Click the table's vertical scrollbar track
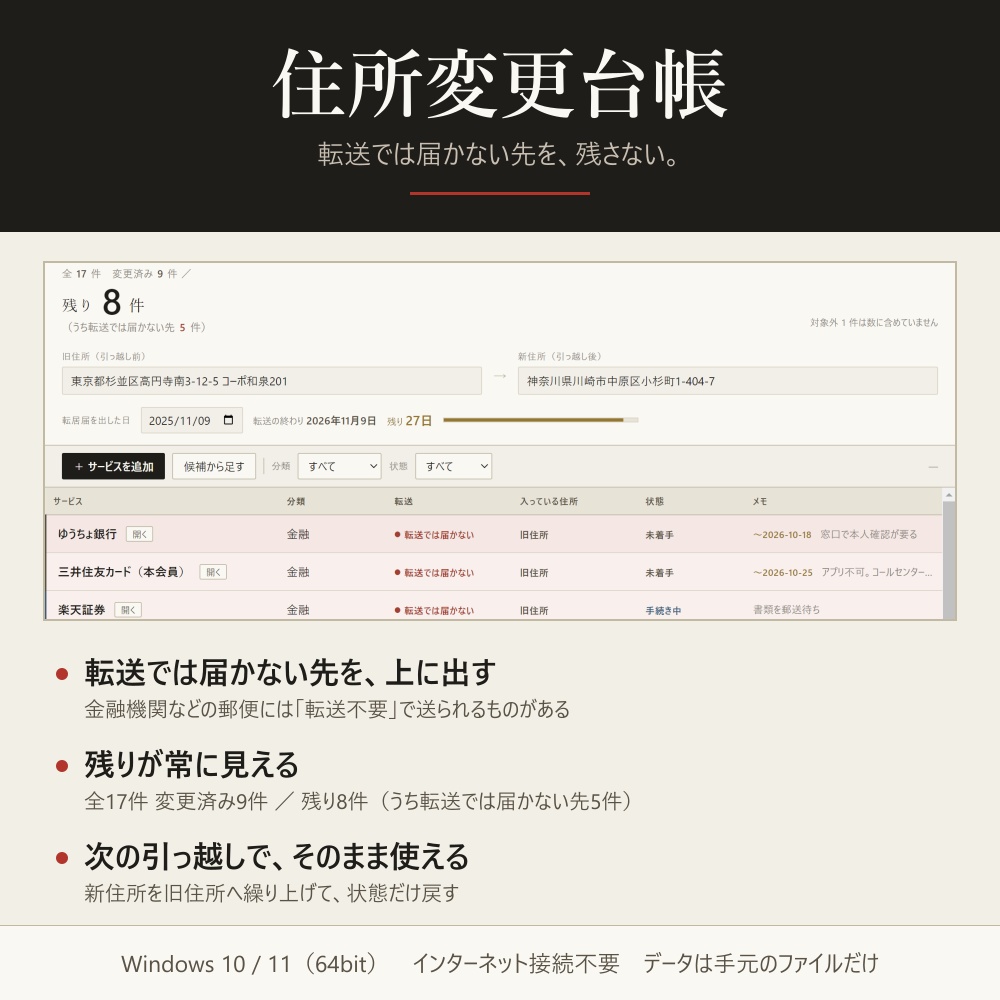 pos(949,560)
